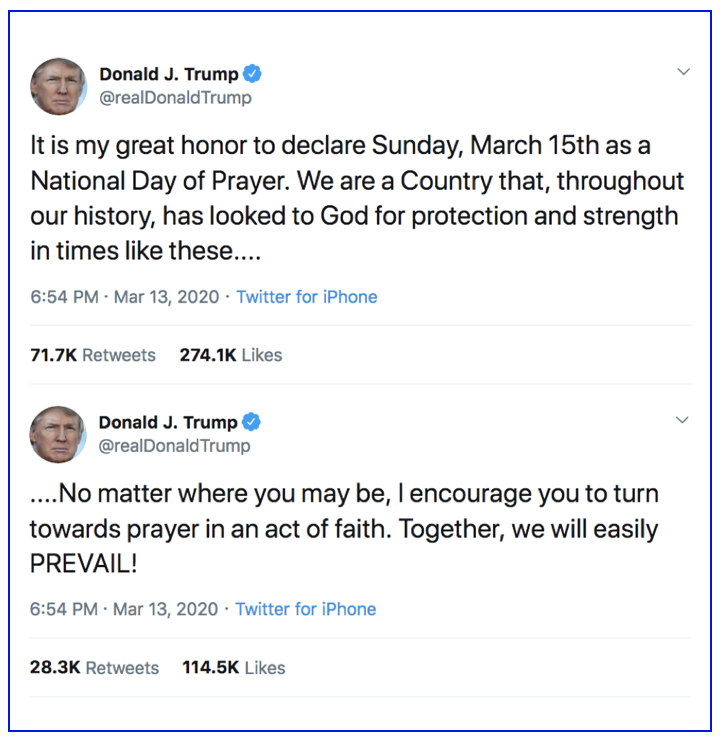Select the "Together, we will easily PREVAIL!" tweet text

[x=344, y=528]
